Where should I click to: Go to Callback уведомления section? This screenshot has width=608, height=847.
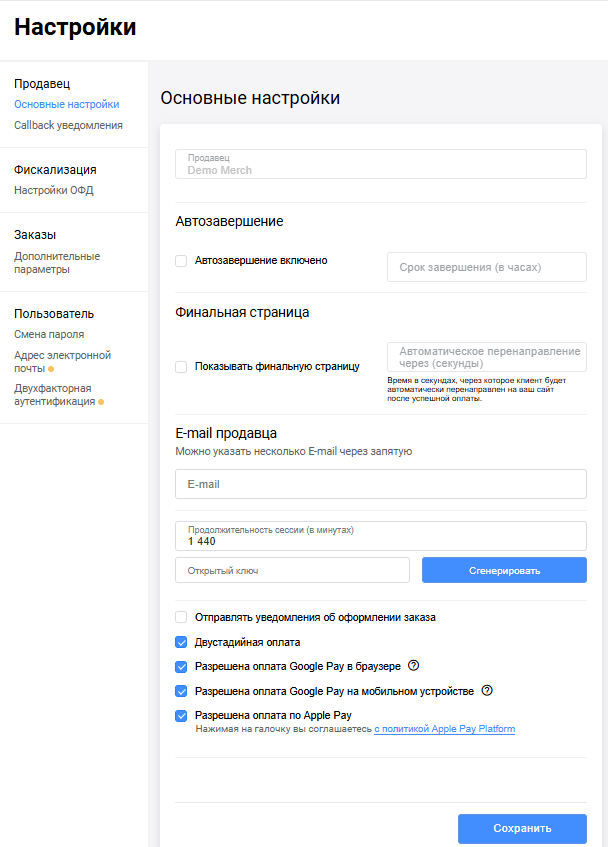[x=68, y=125]
